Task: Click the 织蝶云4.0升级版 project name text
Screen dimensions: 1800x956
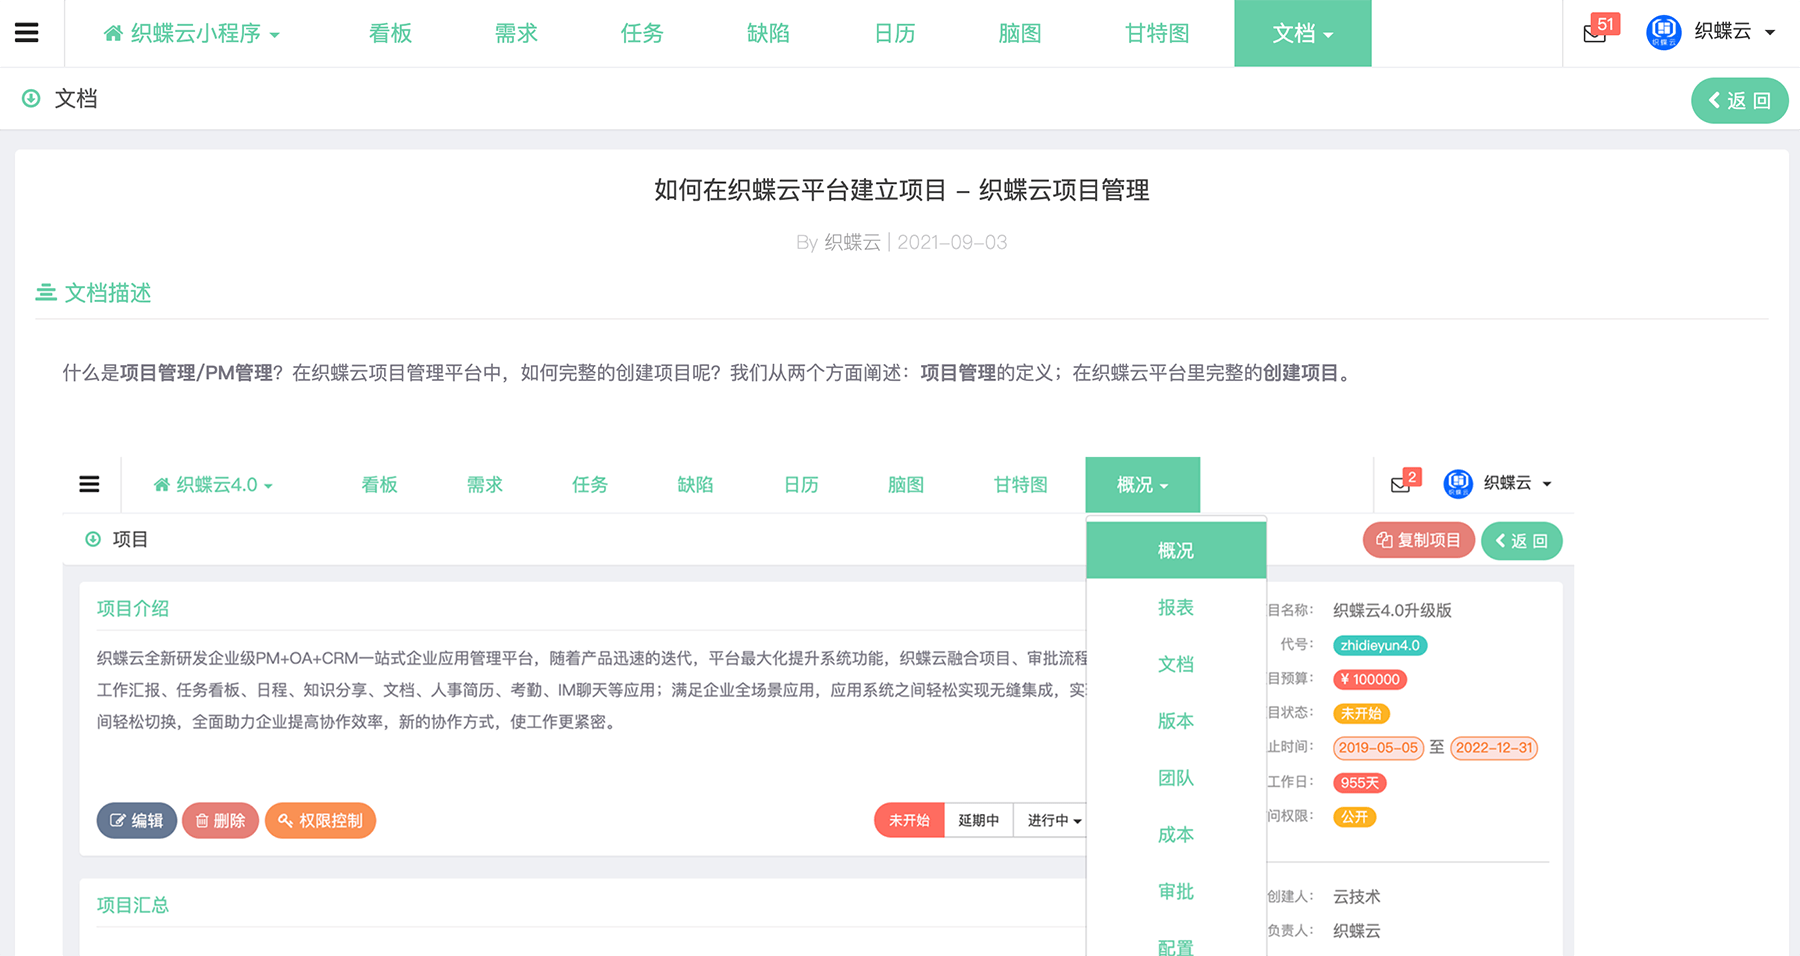Action: click(1392, 610)
